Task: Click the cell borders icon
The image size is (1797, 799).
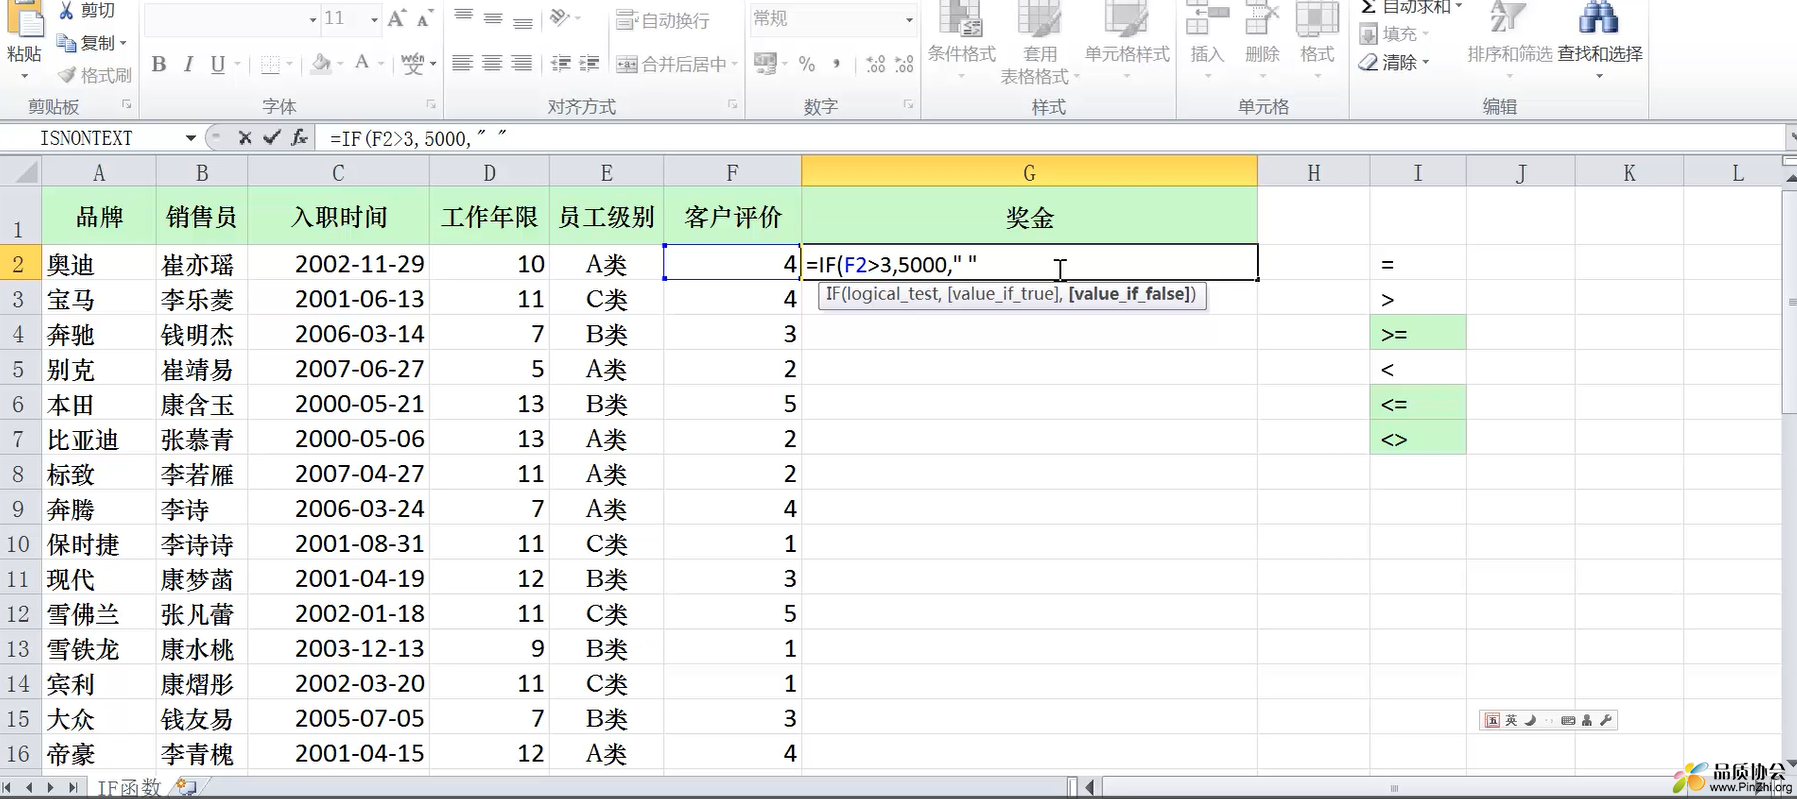Action: 270,64
